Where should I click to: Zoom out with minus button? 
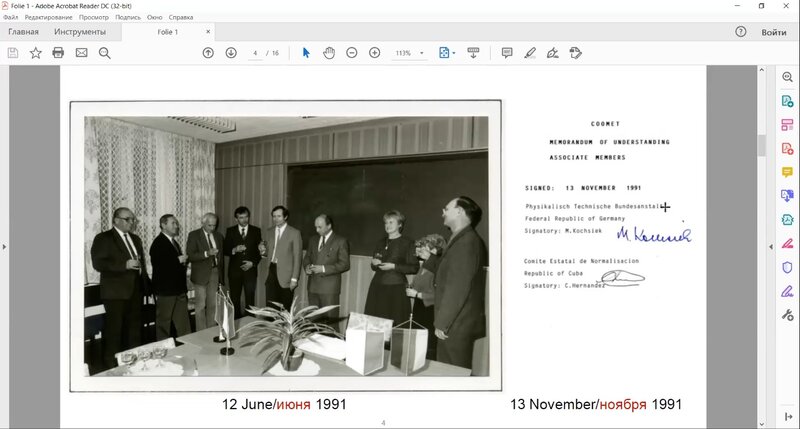pos(352,53)
